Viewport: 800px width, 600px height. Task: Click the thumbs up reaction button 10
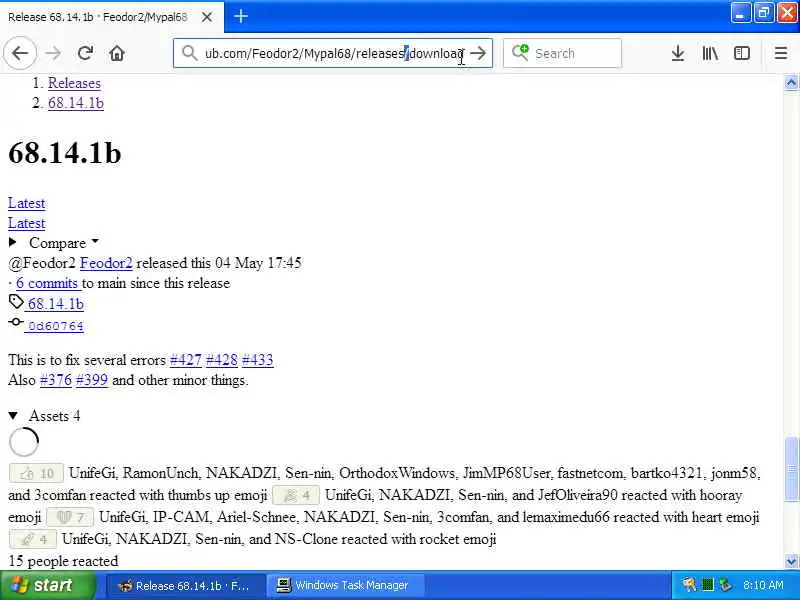click(36, 473)
